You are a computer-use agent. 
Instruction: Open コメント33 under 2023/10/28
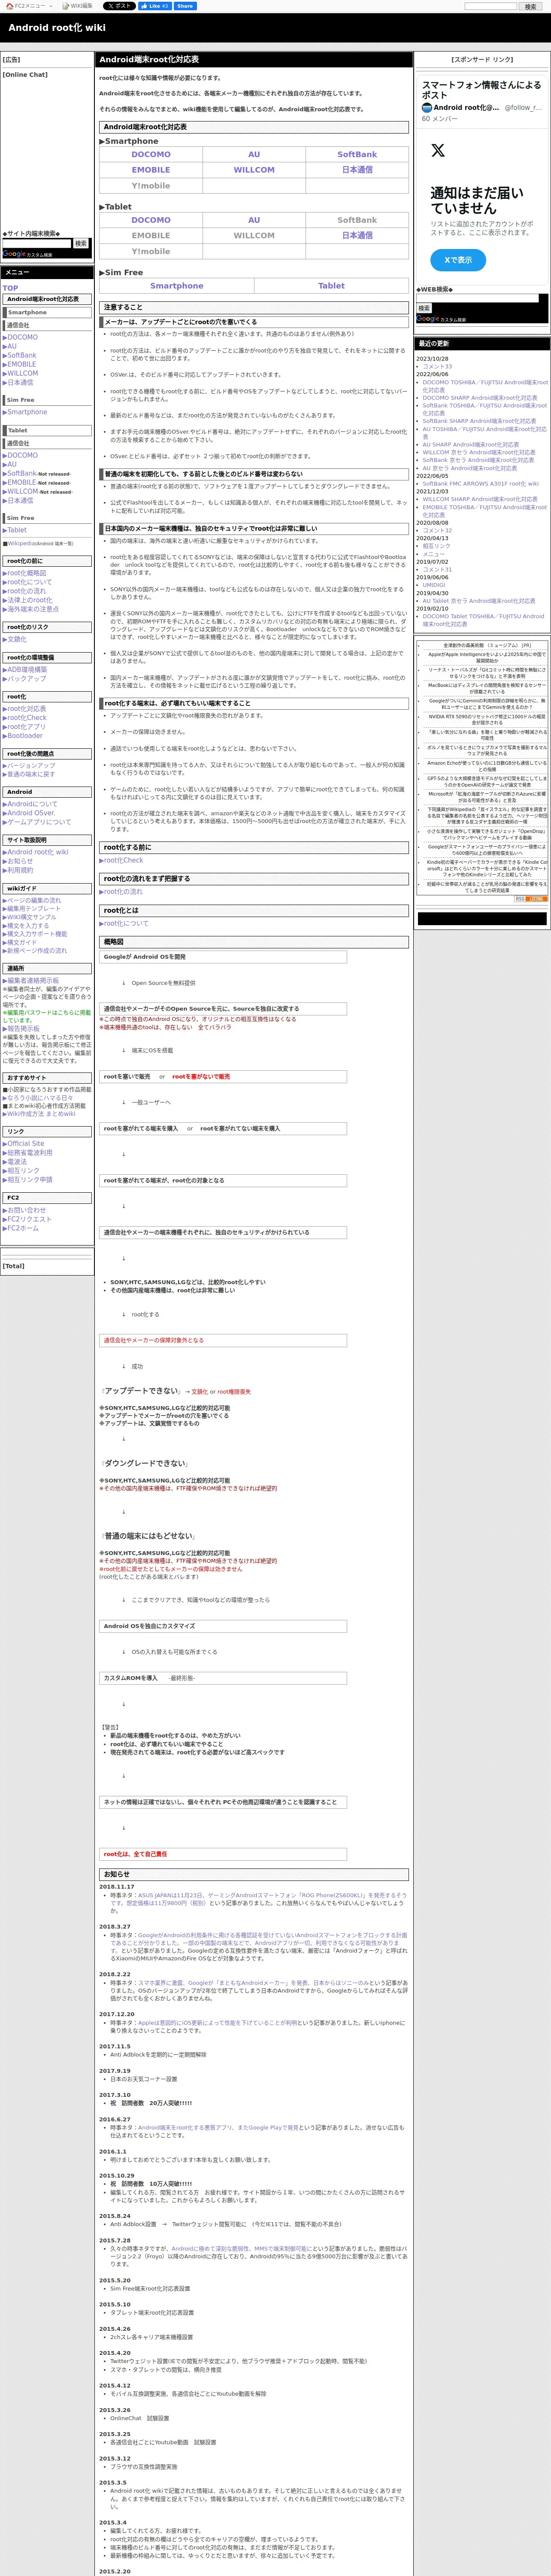click(x=437, y=367)
